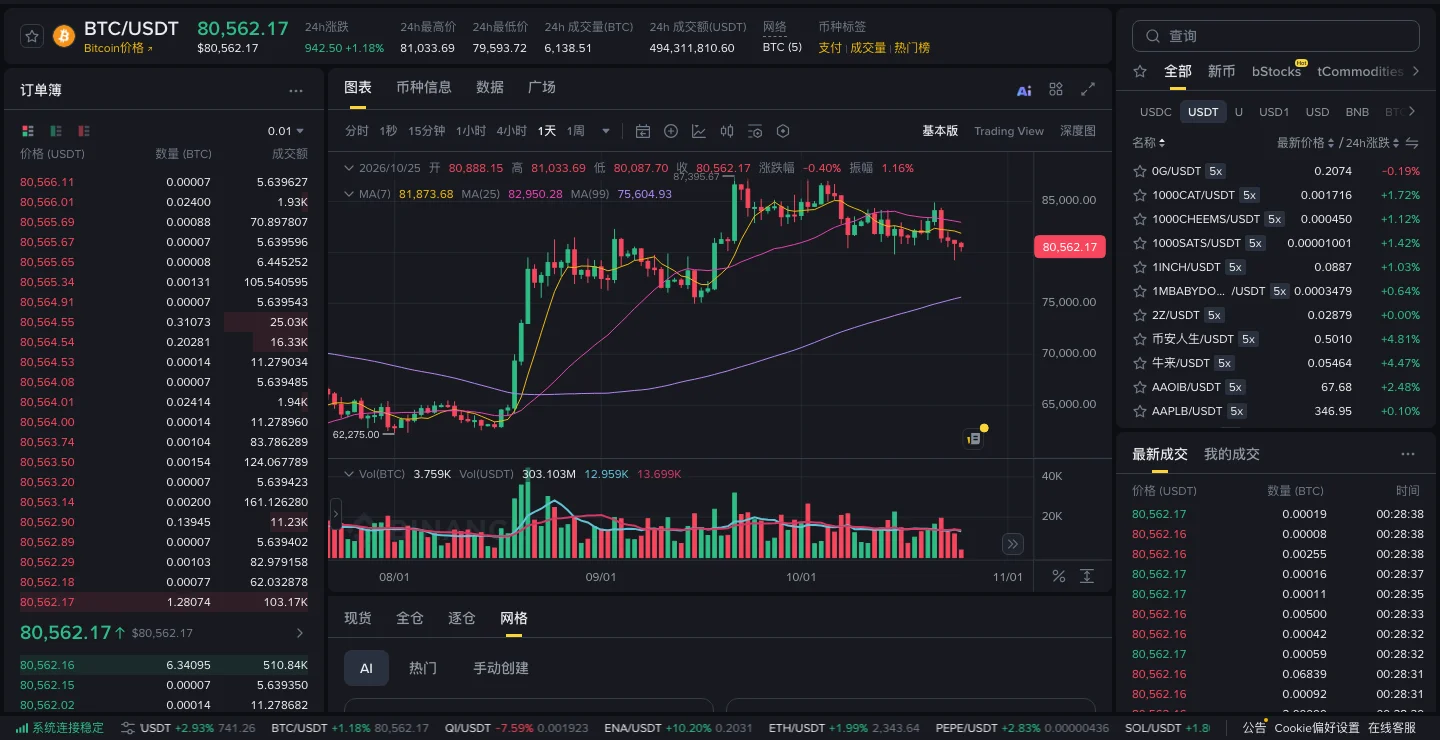Open the recent trades three-dots menu

point(1408,454)
